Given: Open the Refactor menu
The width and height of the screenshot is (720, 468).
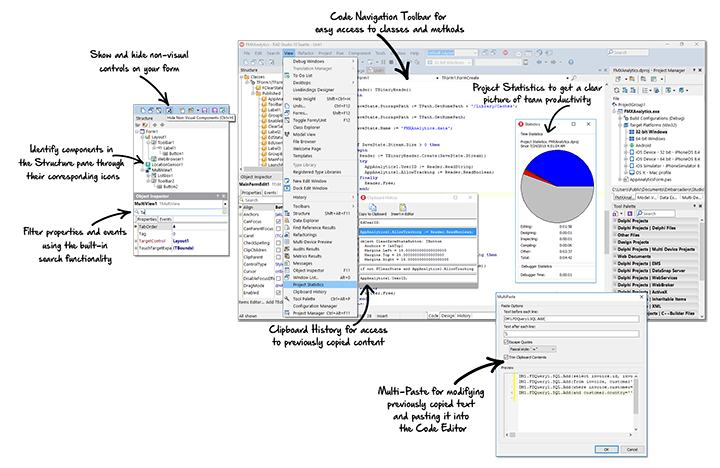Looking at the screenshot, I should pyautogui.click(x=306, y=53).
